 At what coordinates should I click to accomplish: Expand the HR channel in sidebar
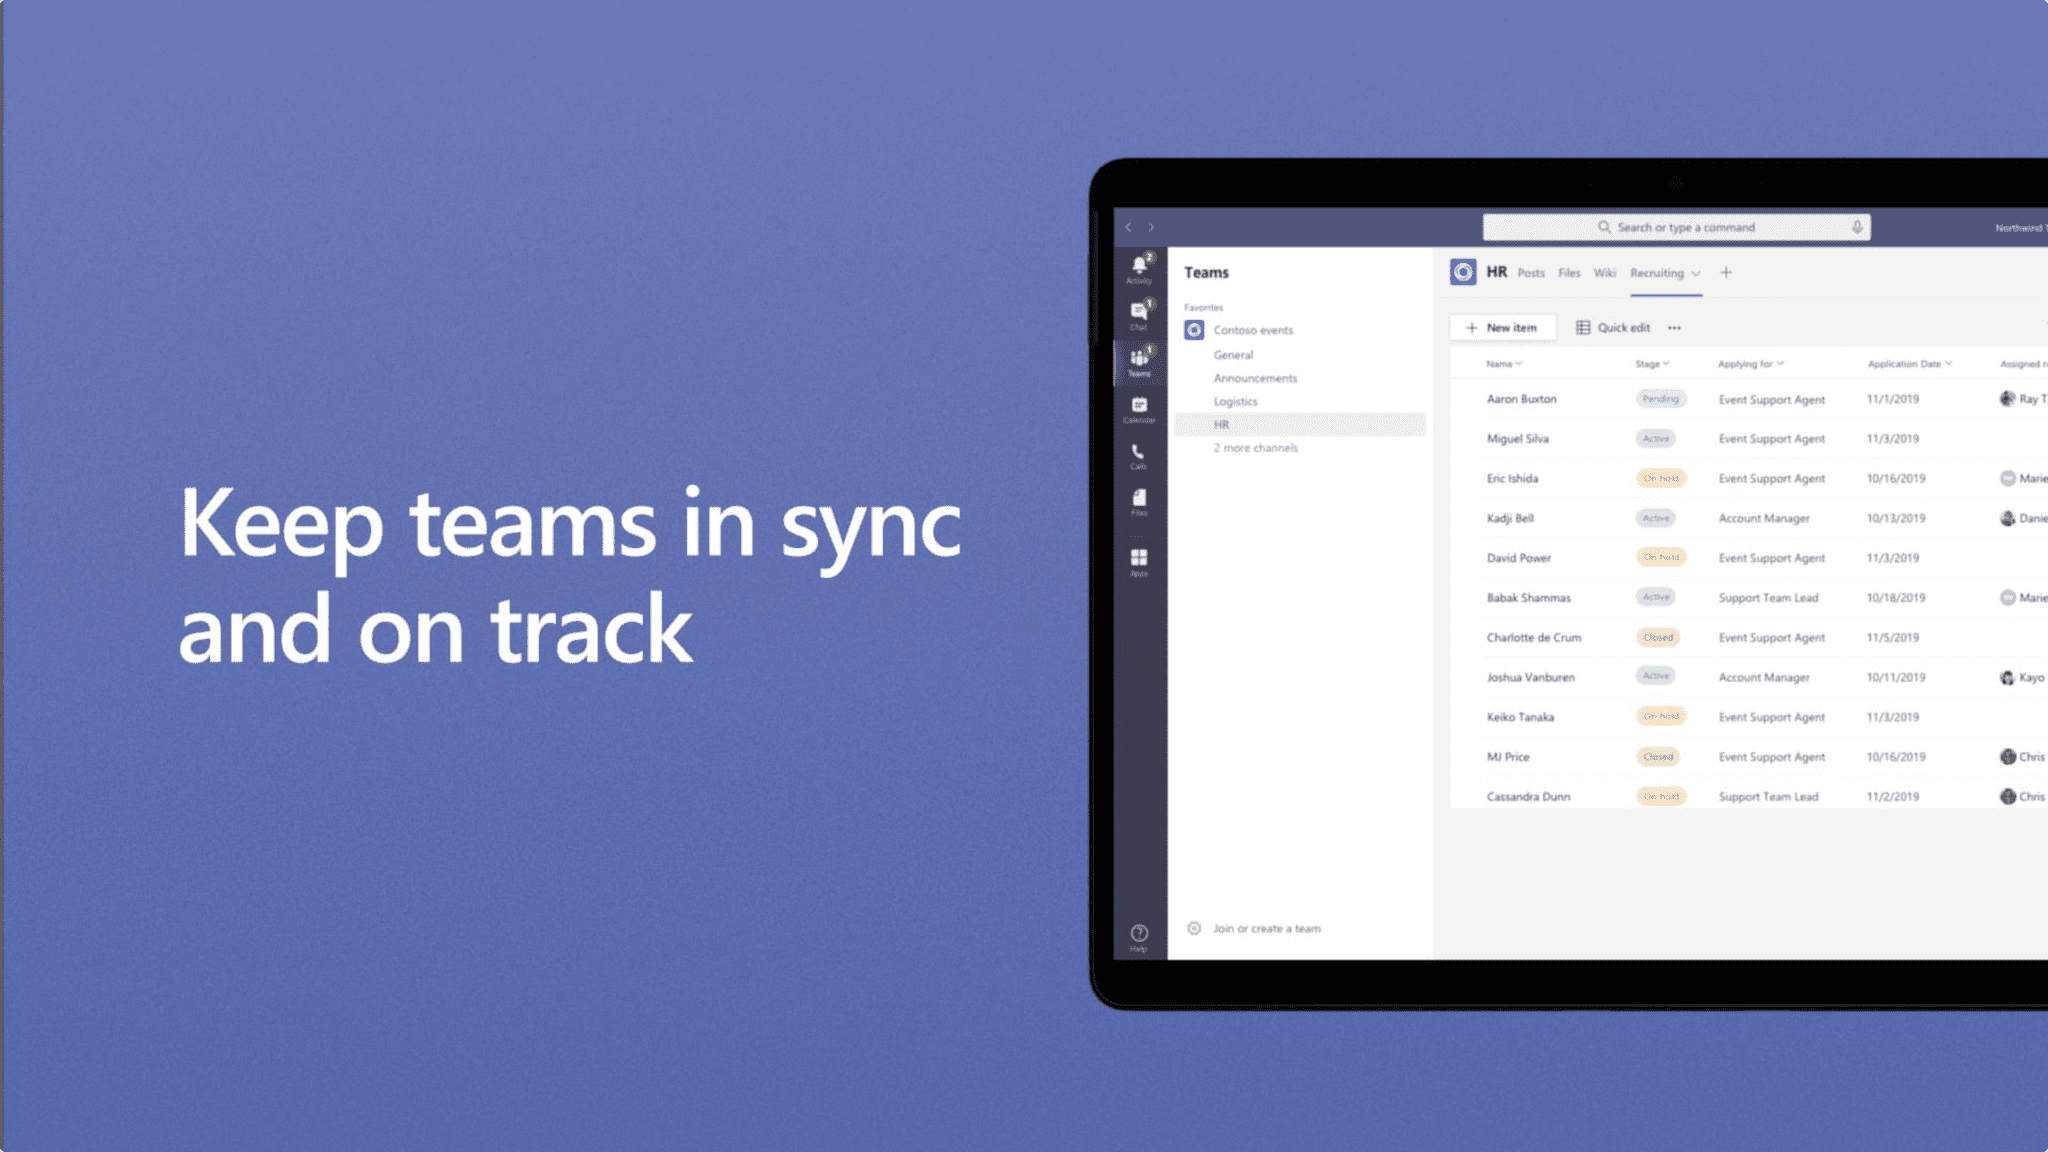click(x=1220, y=425)
